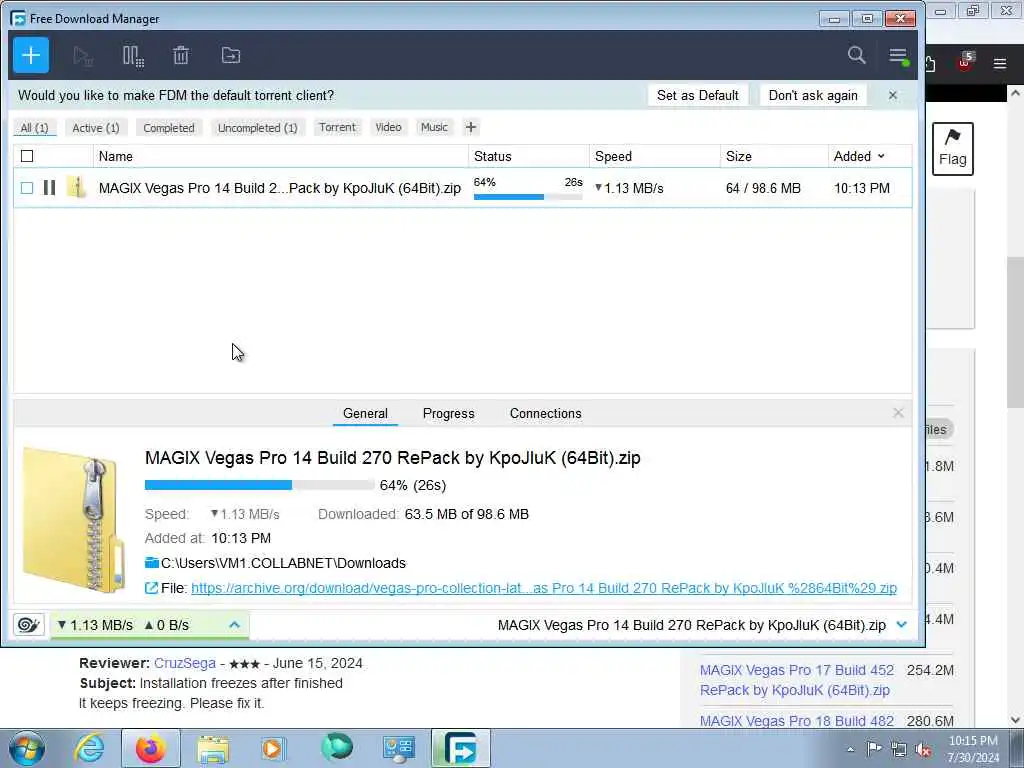1024x768 pixels.
Task: Move download to folder via toolbar icon
Action: [231, 56]
